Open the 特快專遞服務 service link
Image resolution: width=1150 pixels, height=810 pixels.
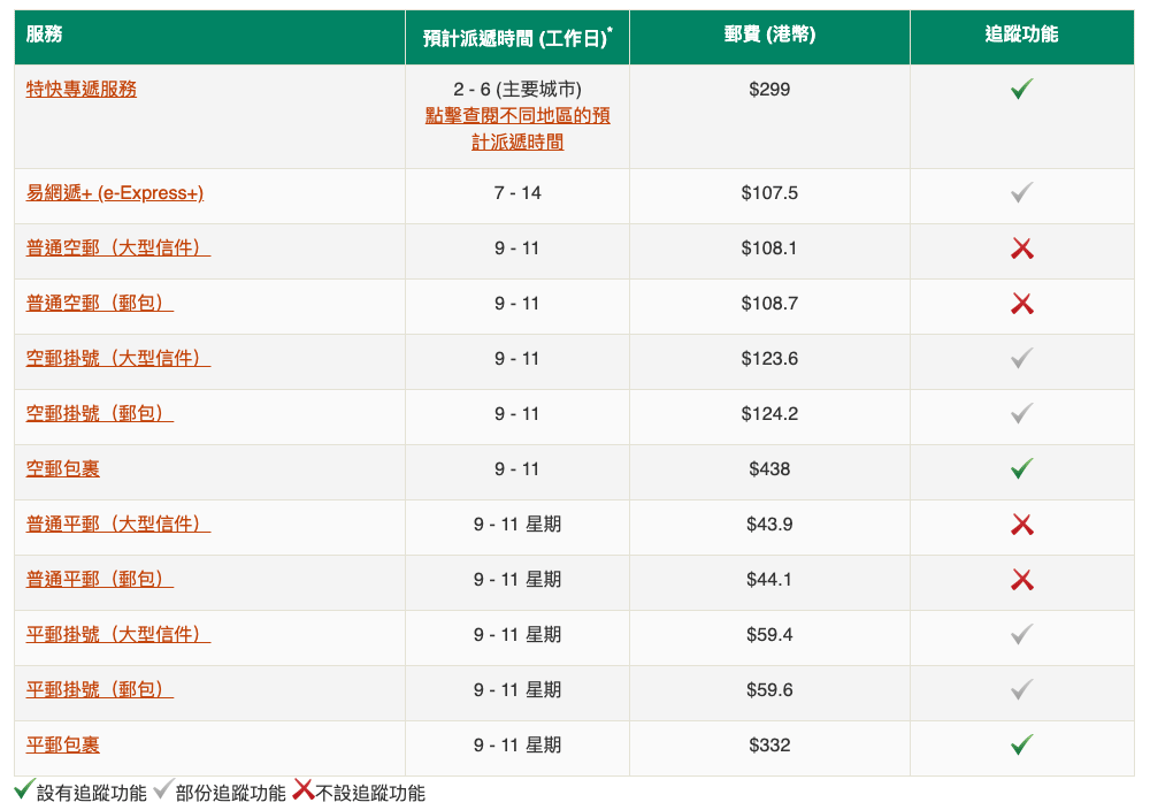coord(81,89)
